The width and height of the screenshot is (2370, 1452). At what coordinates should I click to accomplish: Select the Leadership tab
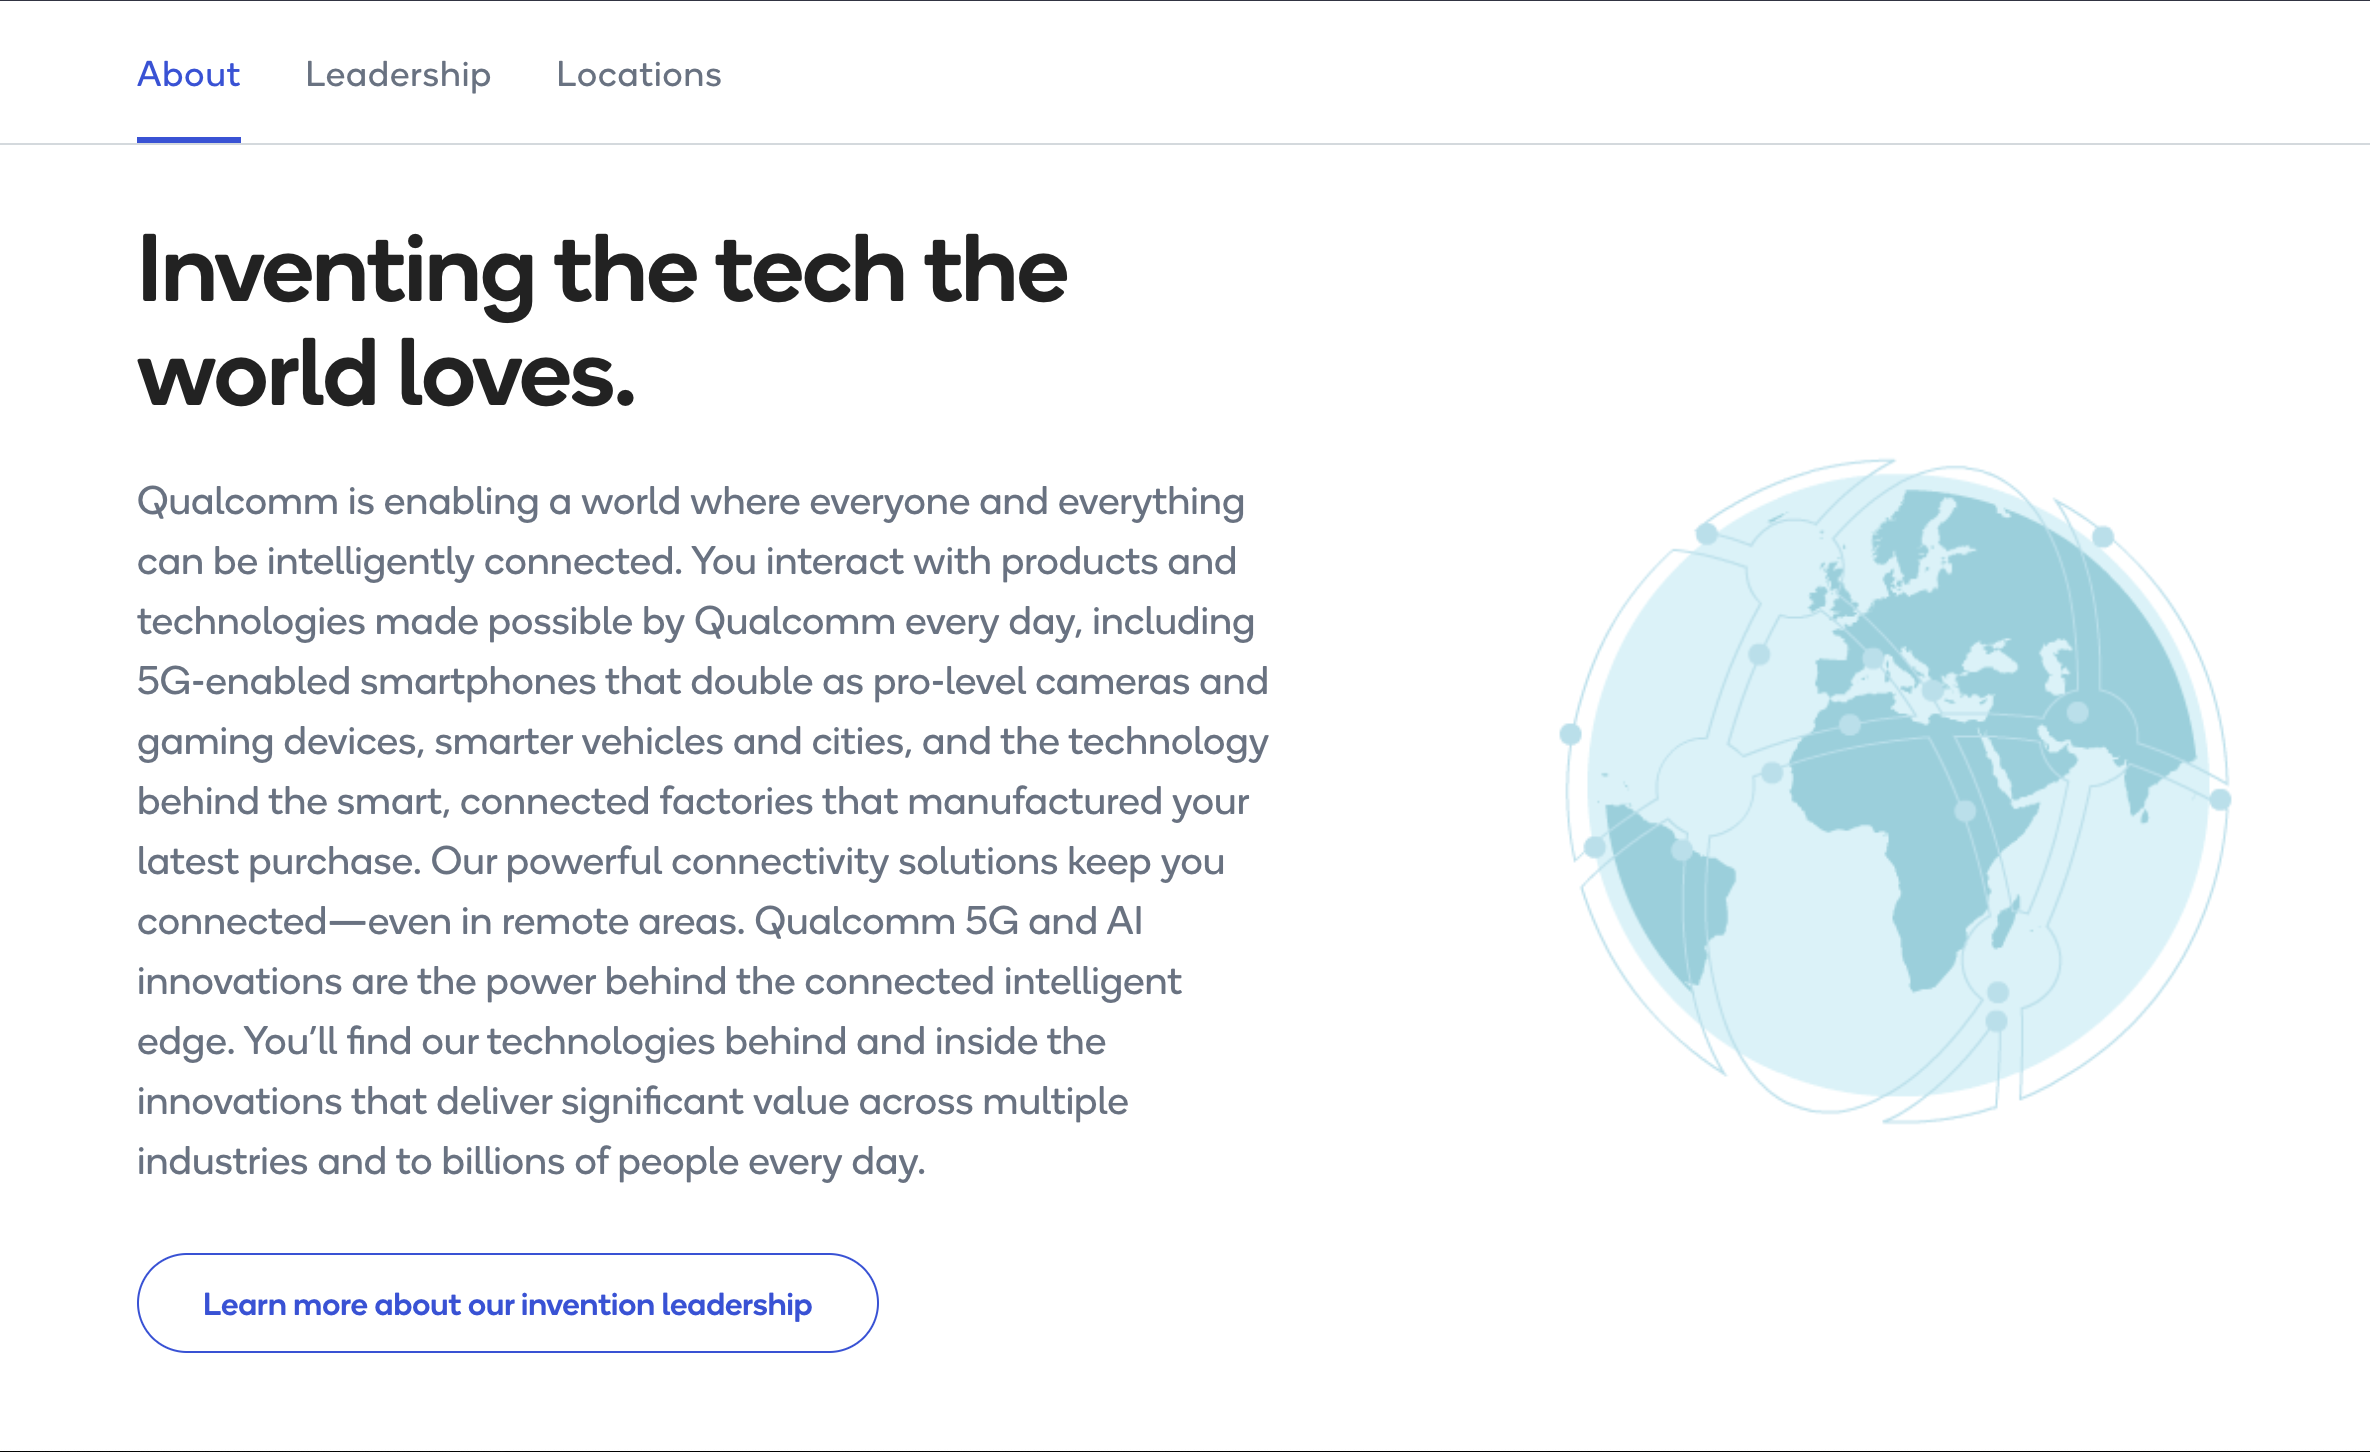click(x=398, y=73)
